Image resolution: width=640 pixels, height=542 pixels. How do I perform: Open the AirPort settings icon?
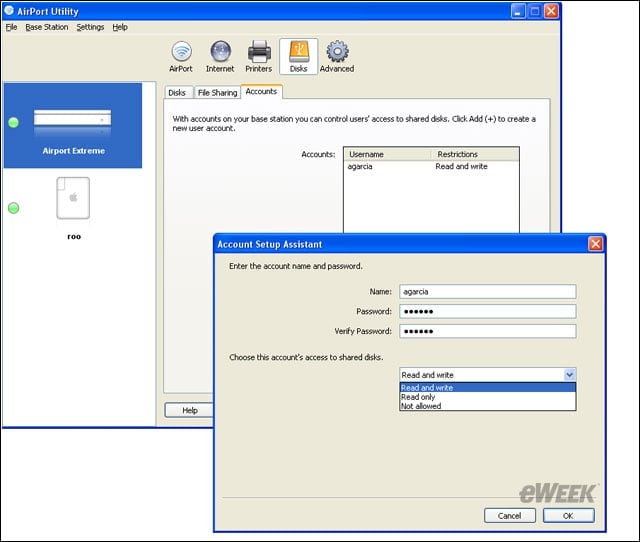(181, 56)
